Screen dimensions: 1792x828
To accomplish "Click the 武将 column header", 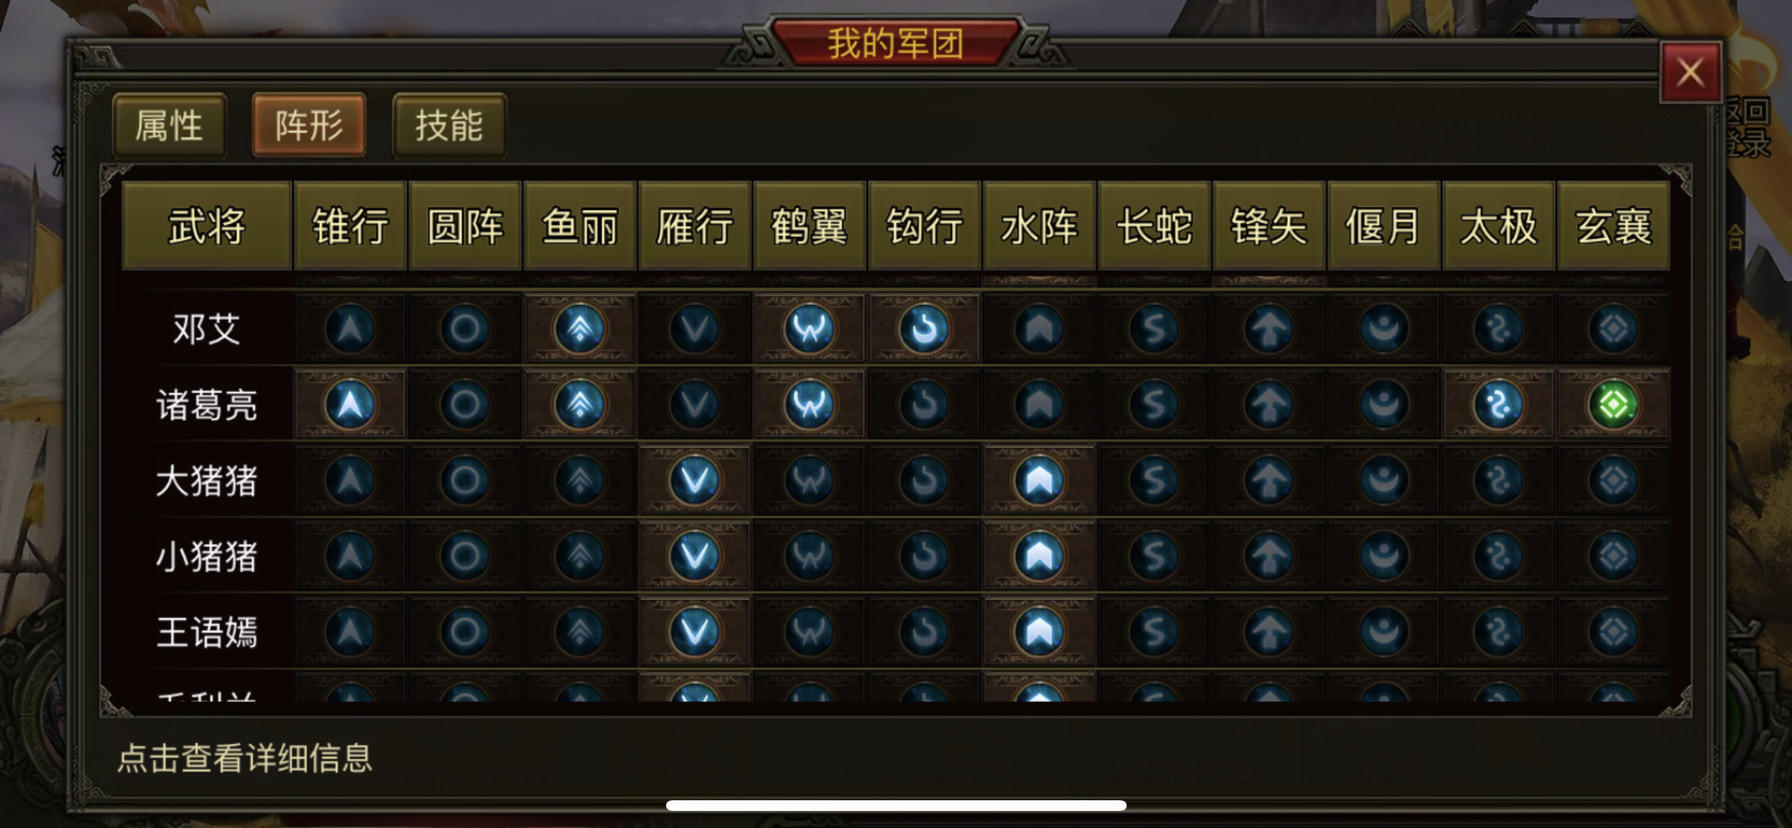I will pyautogui.click(x=207, y=226).
